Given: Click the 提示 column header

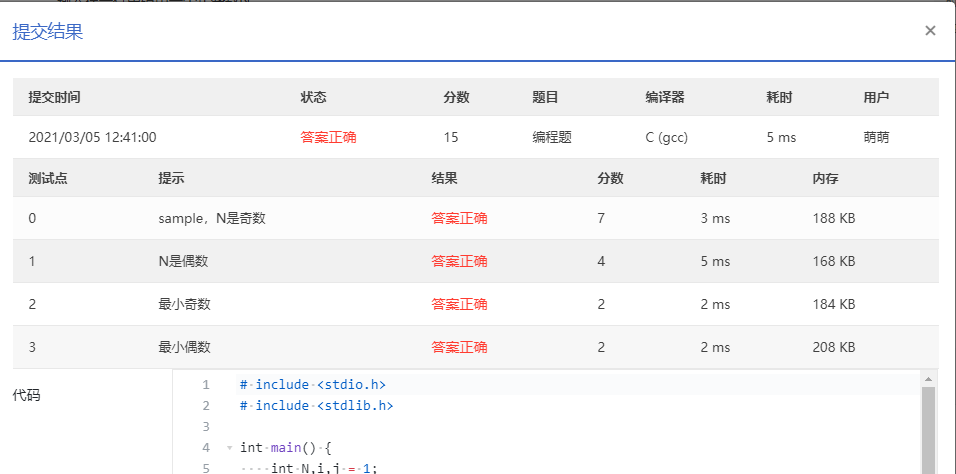Looking at the screenshot, I should 171,178.
